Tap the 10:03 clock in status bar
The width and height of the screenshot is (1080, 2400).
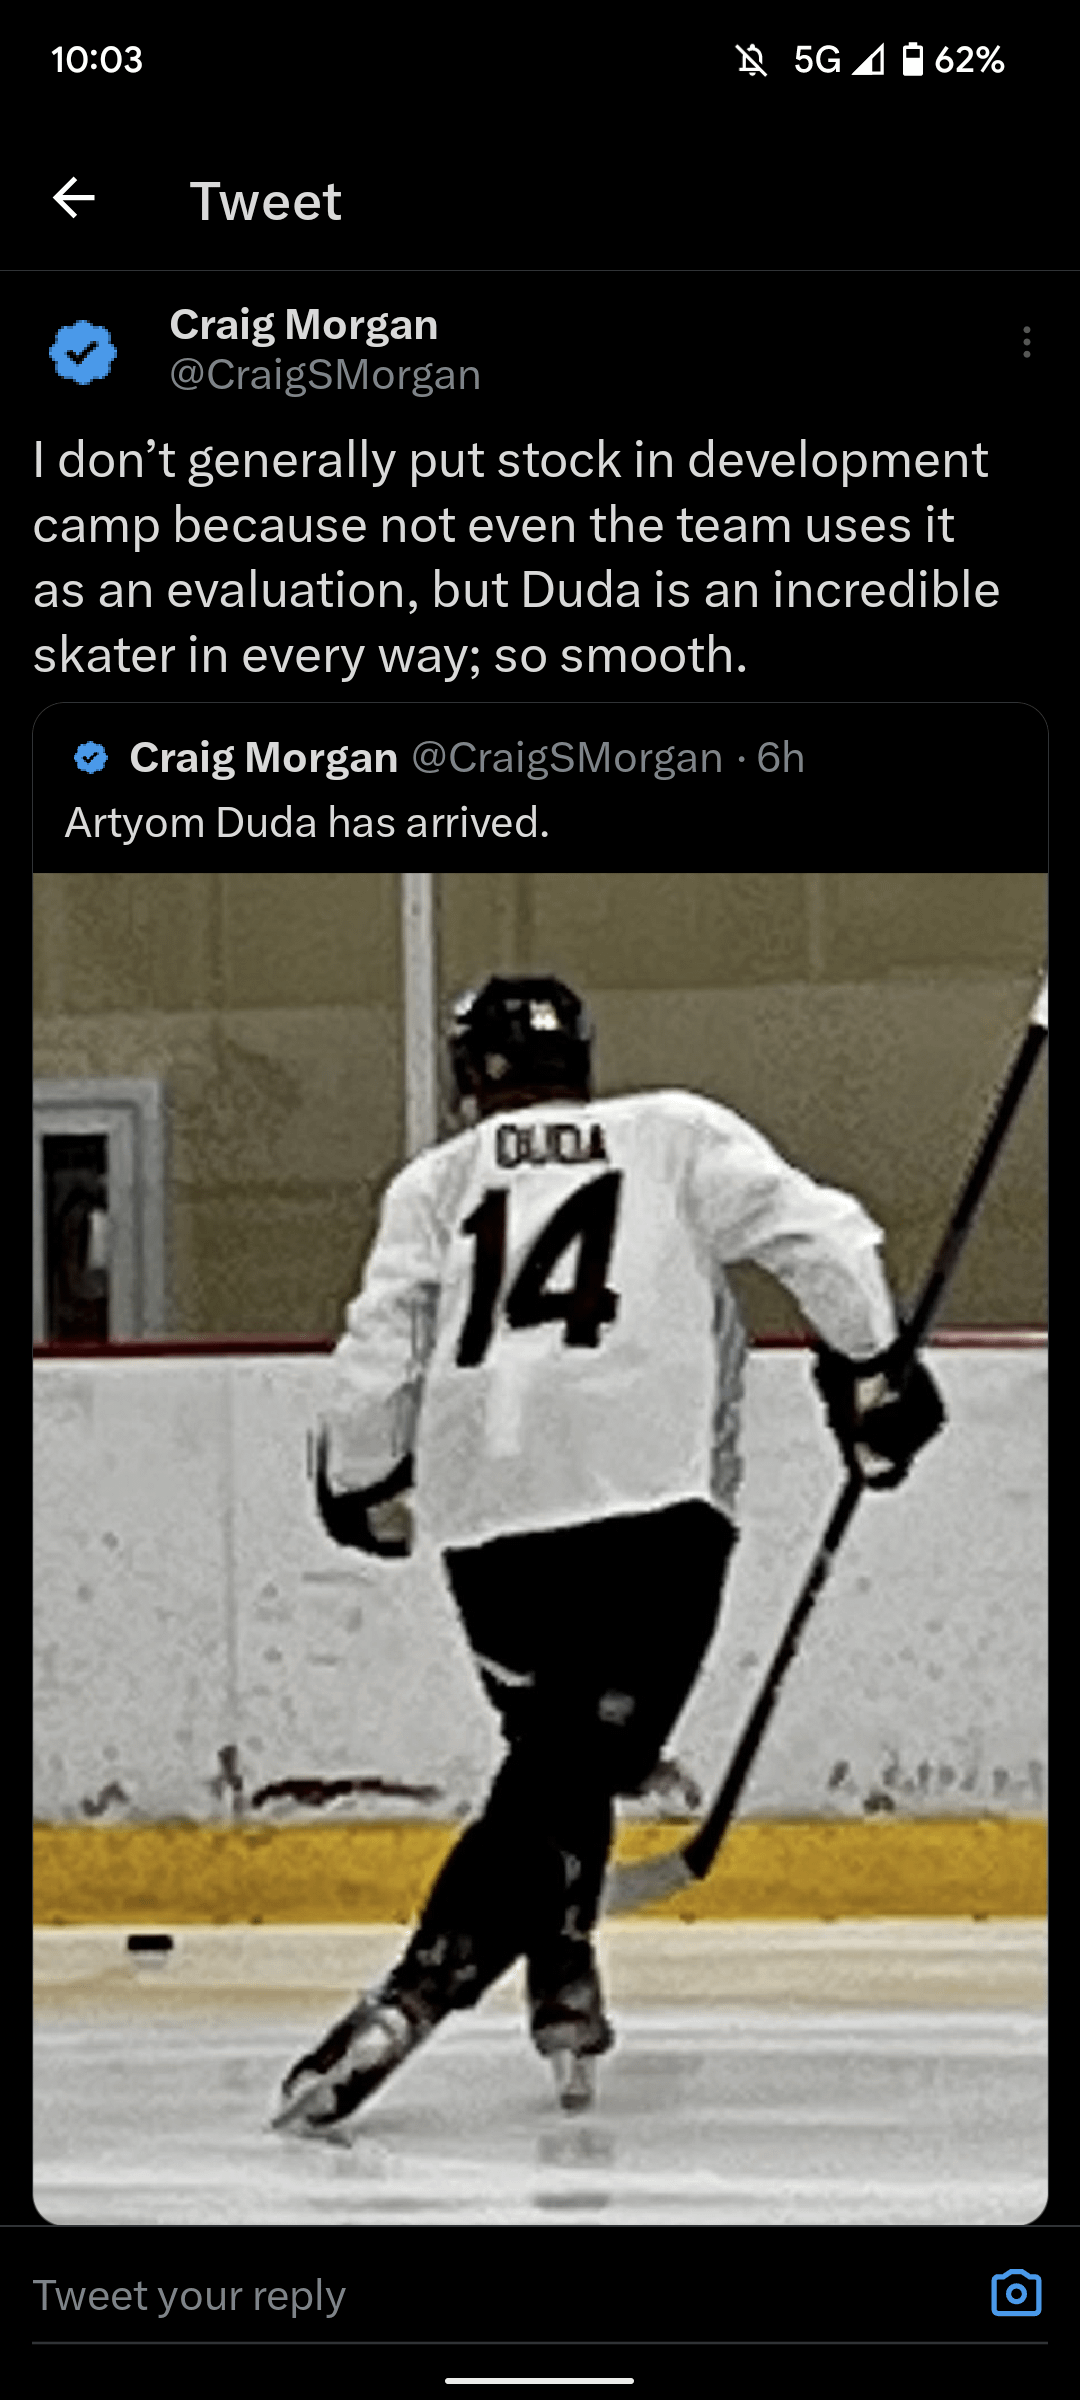click(97, 60)
